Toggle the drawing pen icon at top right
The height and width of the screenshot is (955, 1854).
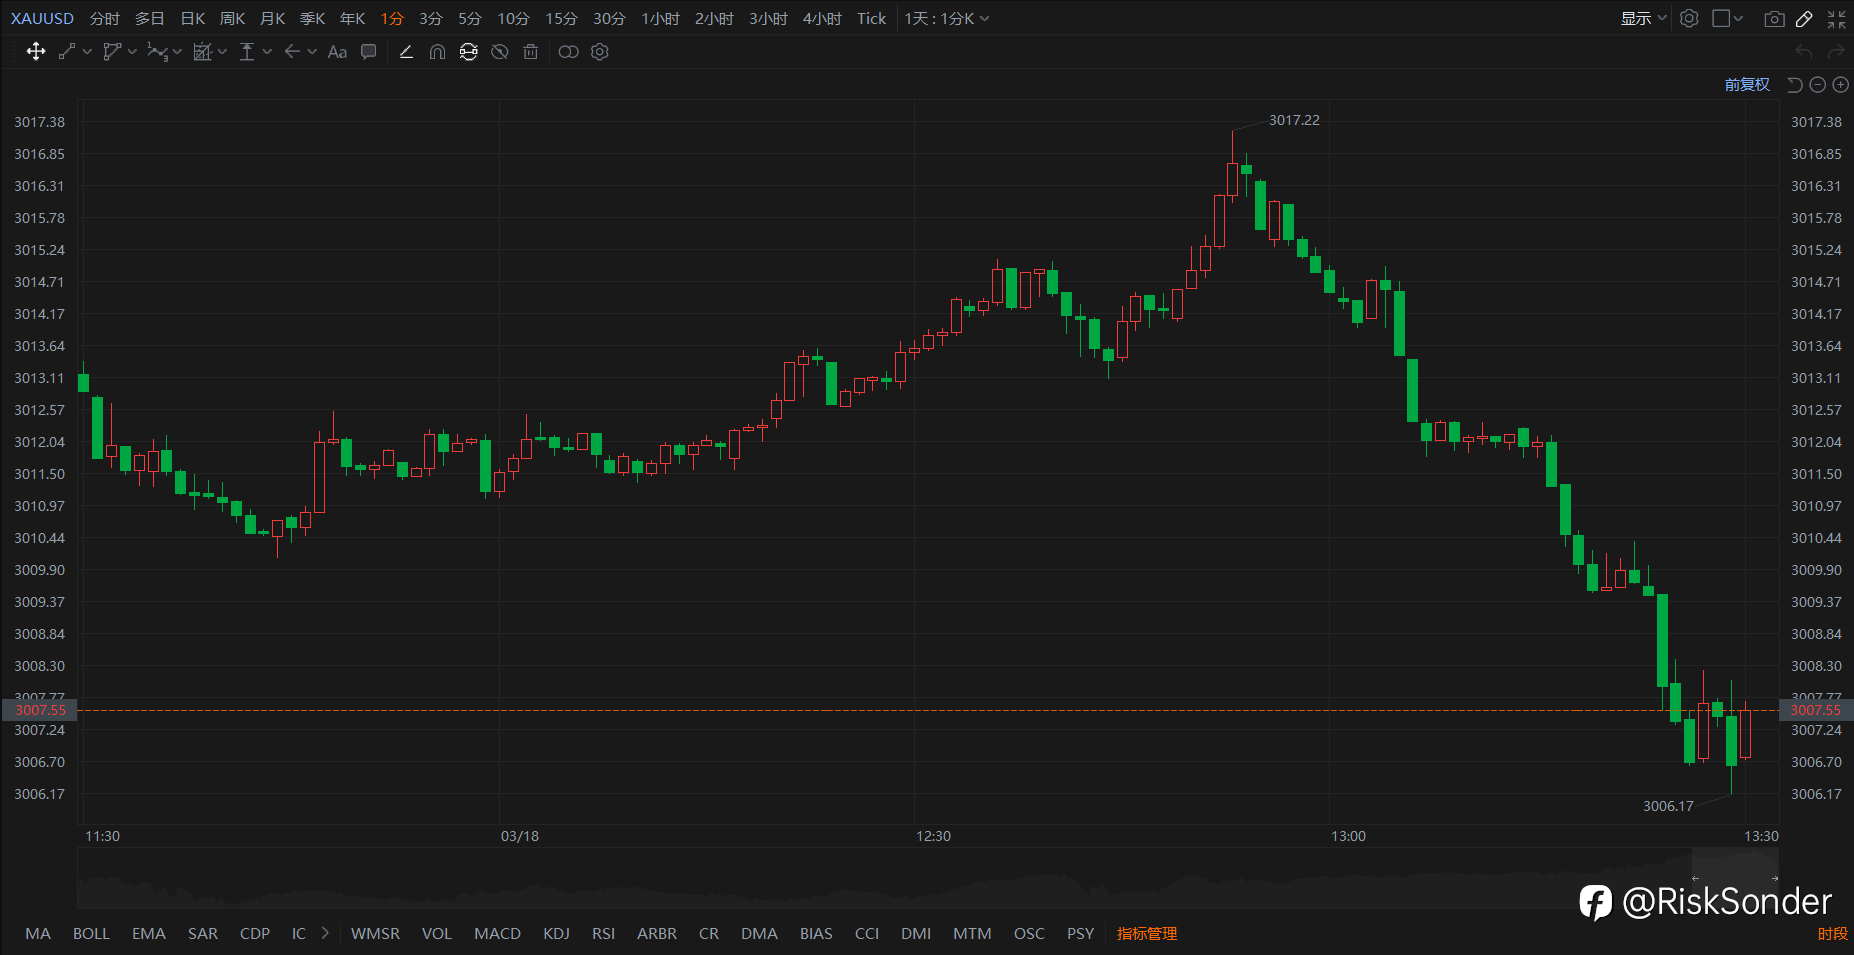1804,19
